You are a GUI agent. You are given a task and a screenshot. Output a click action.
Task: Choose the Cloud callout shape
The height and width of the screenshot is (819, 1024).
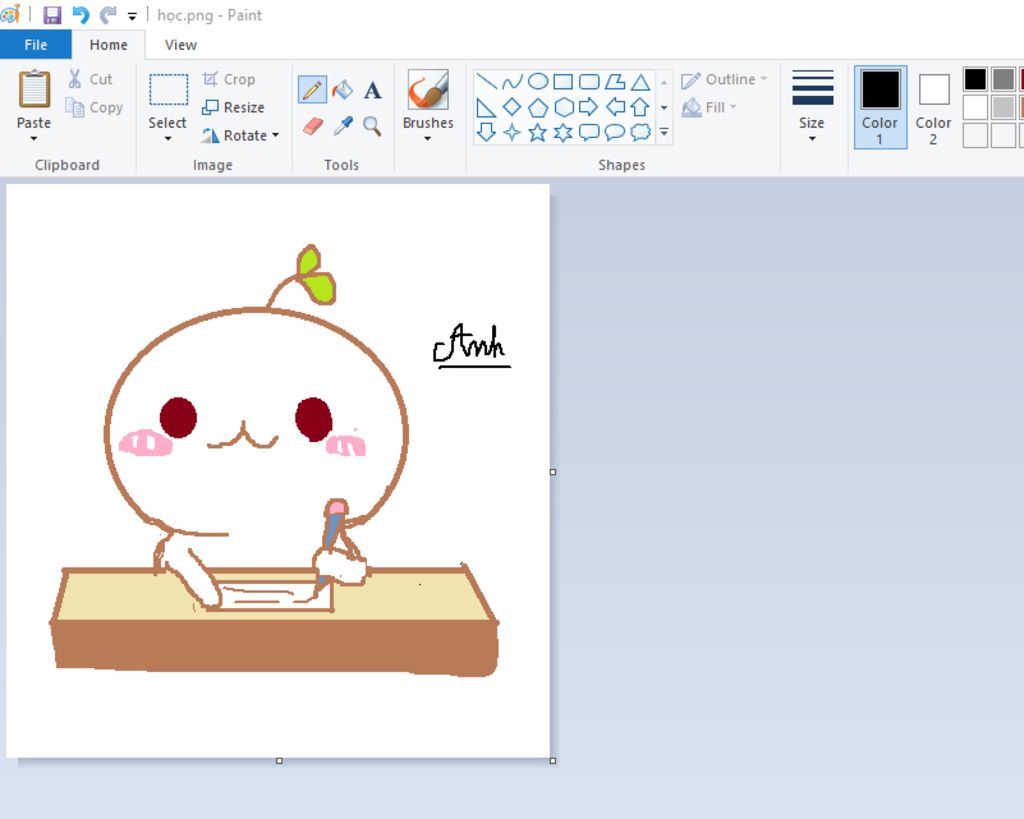tap(641, 133)
